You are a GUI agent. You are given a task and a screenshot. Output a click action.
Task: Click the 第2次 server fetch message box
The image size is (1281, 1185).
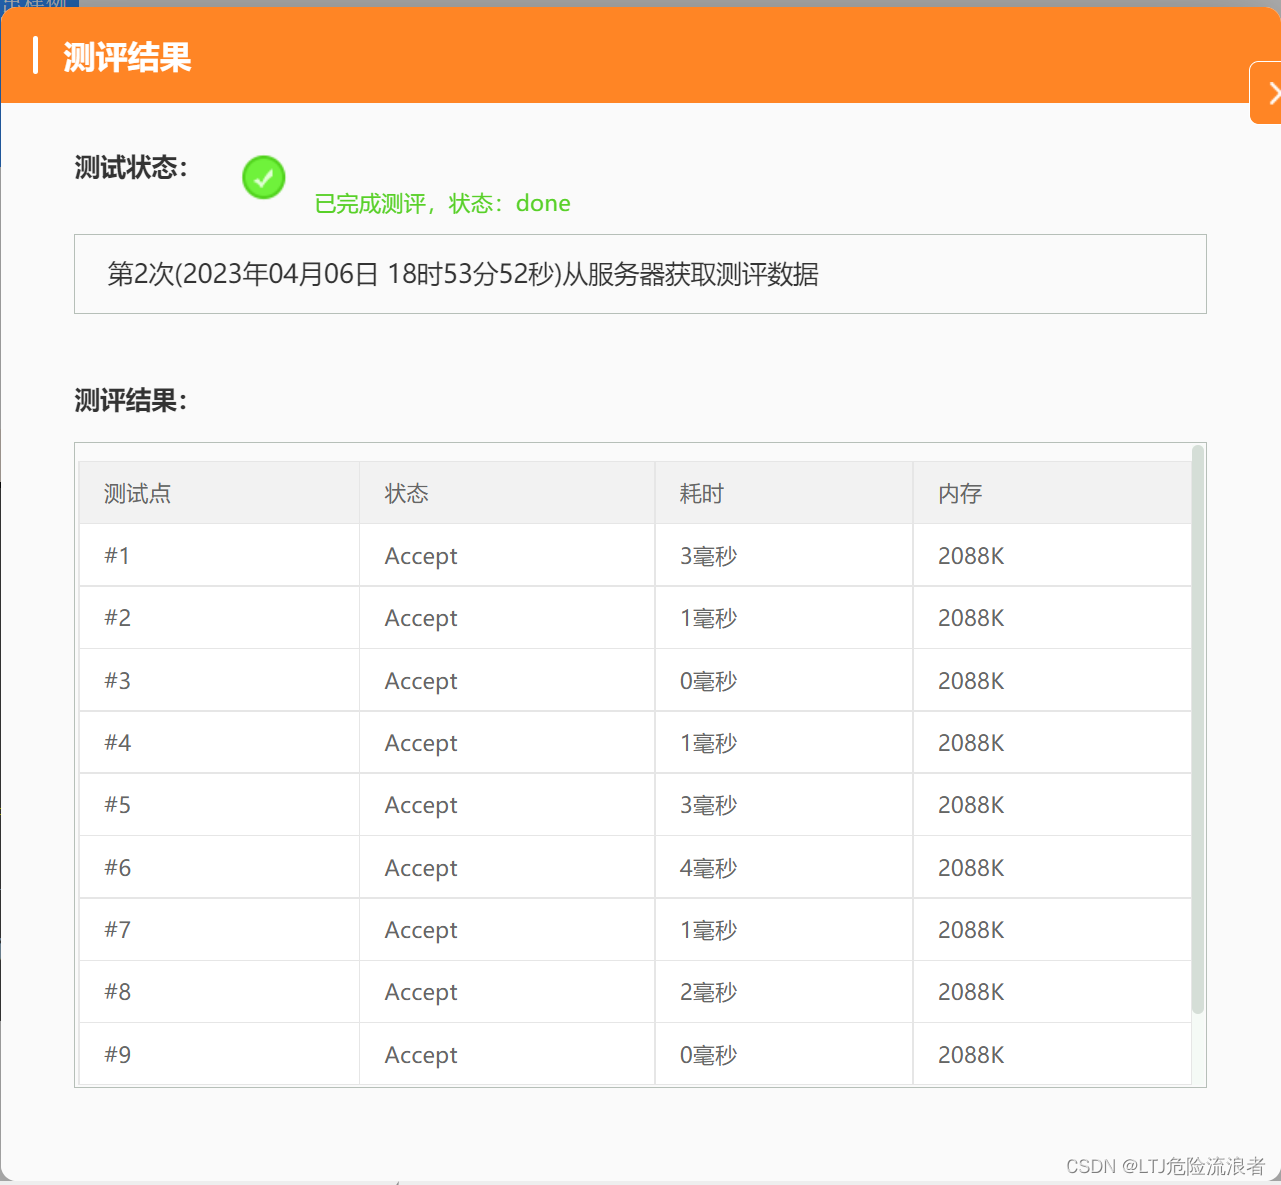(x=640, y=274)
